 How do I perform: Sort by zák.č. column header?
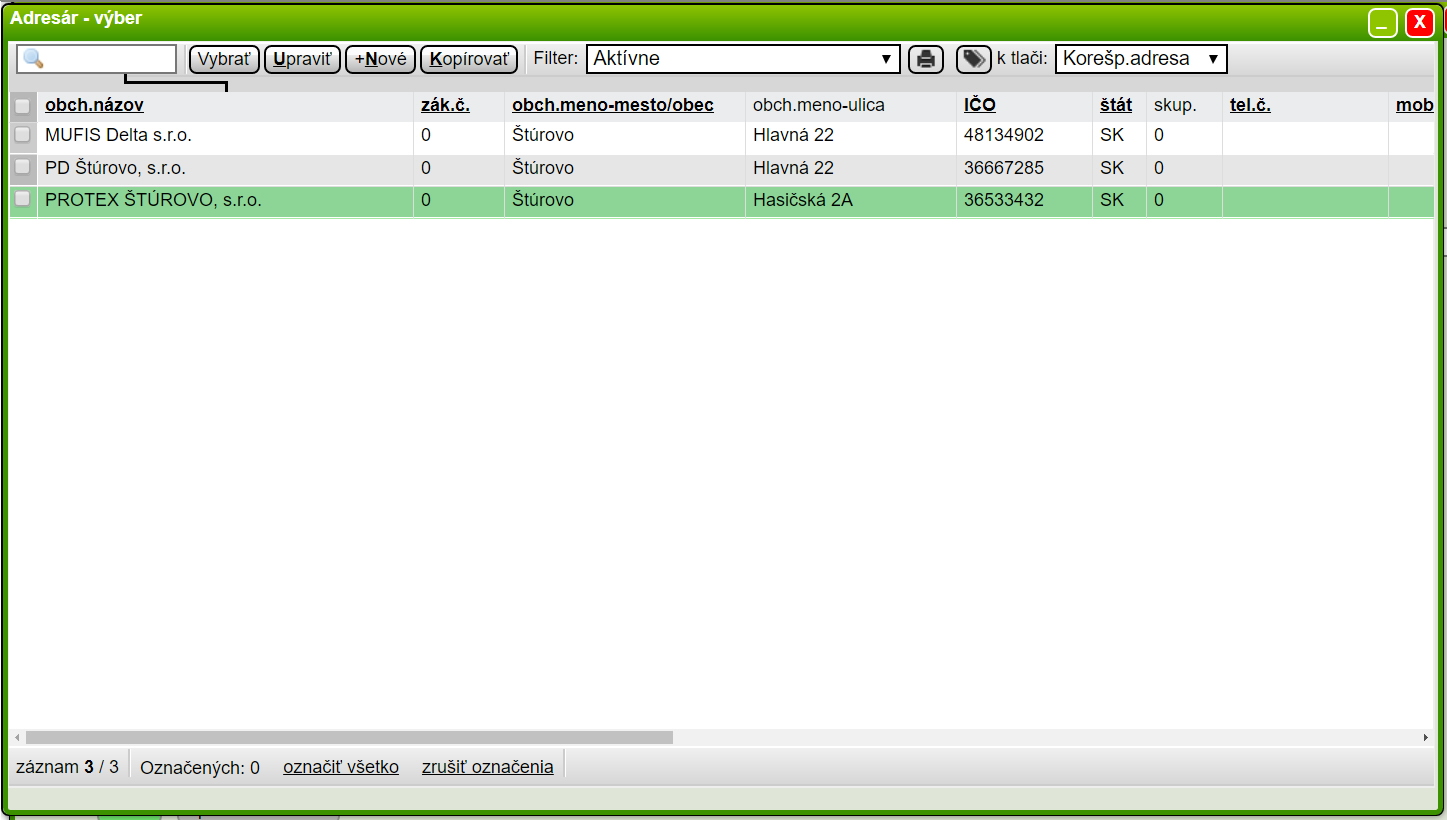pyautogui.click(x=445, y=105)
